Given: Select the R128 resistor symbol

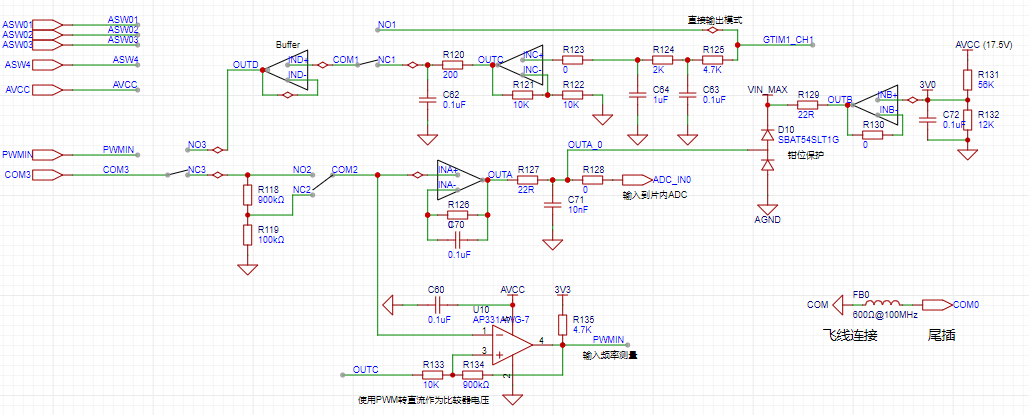Looking at the screenshot, I should click(593, 179).
